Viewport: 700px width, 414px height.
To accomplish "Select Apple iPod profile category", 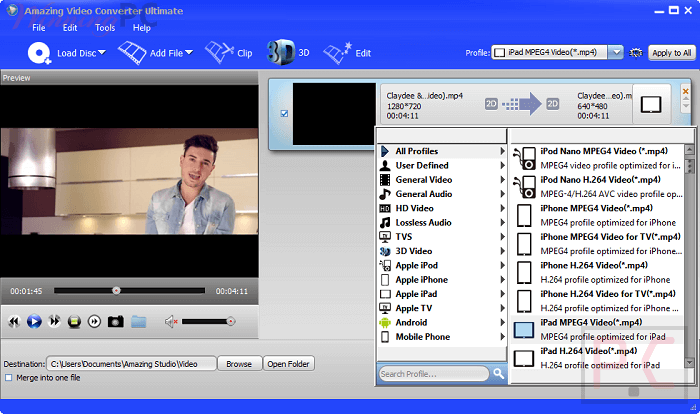I will click(442, 265).
